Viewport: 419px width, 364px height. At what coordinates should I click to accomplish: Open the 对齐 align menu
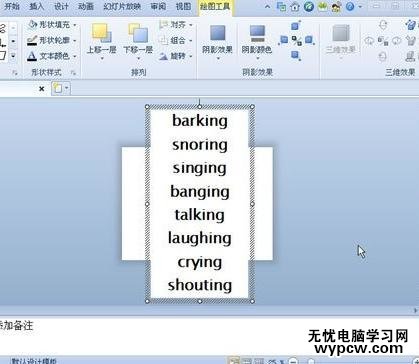coord(176,25)
